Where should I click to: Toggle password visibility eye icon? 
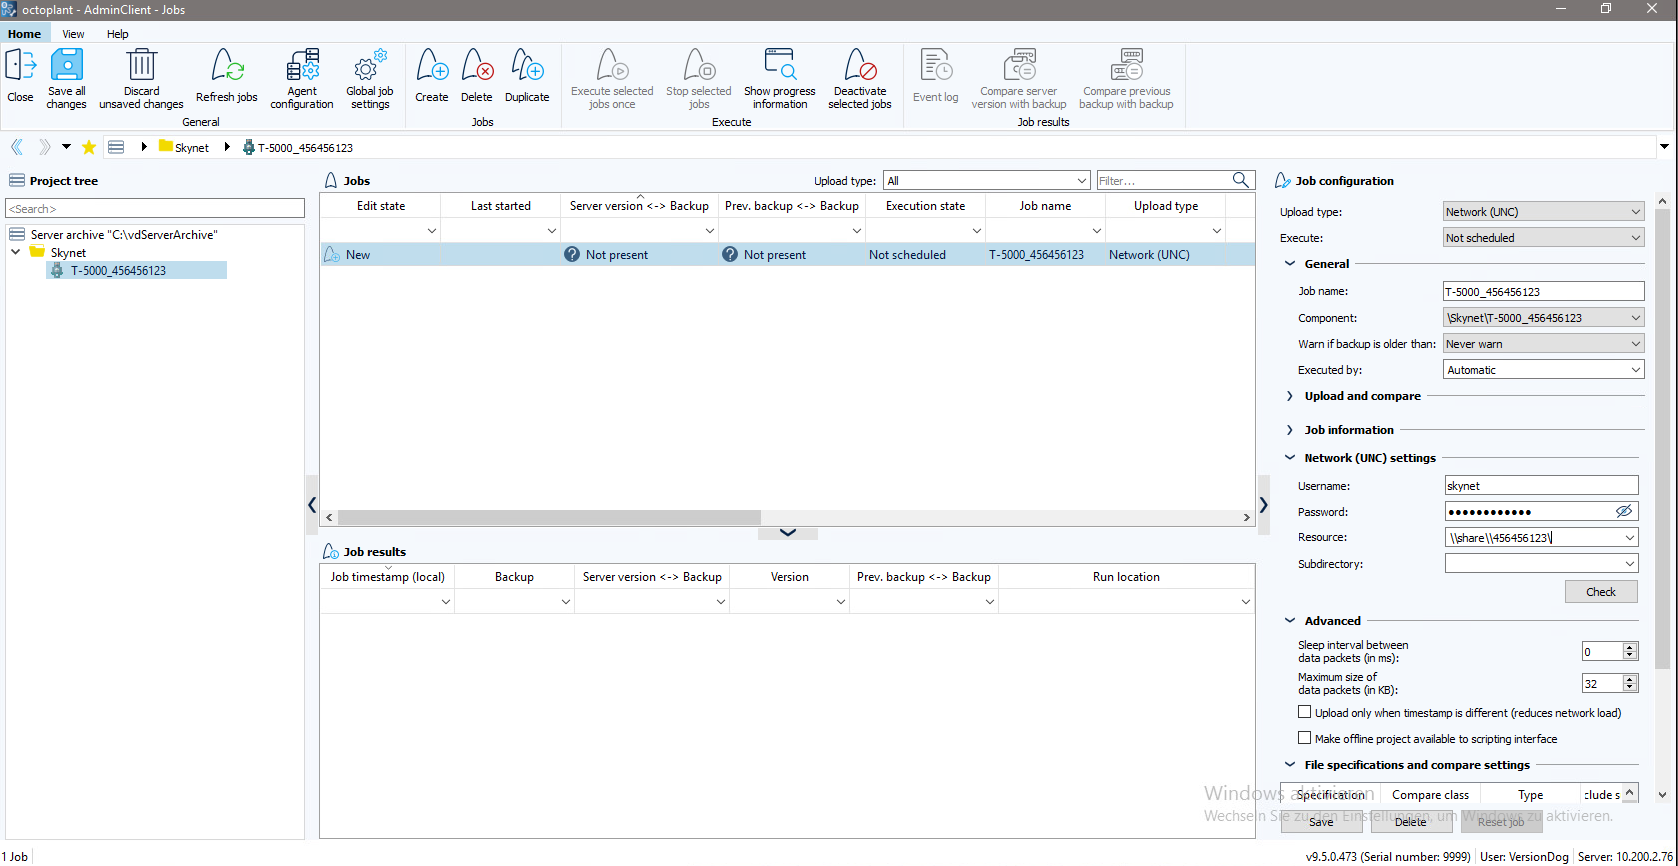[x=1624, y=511]
